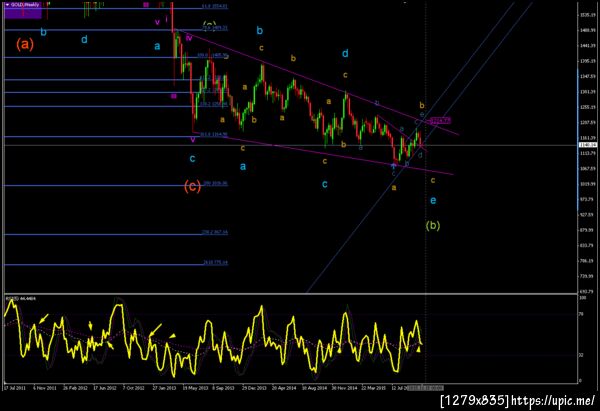Image resolution: width=600 pixels, height=411 pixels.
Task: Select the green (b) wave label at the bottom
Action: 433,225
